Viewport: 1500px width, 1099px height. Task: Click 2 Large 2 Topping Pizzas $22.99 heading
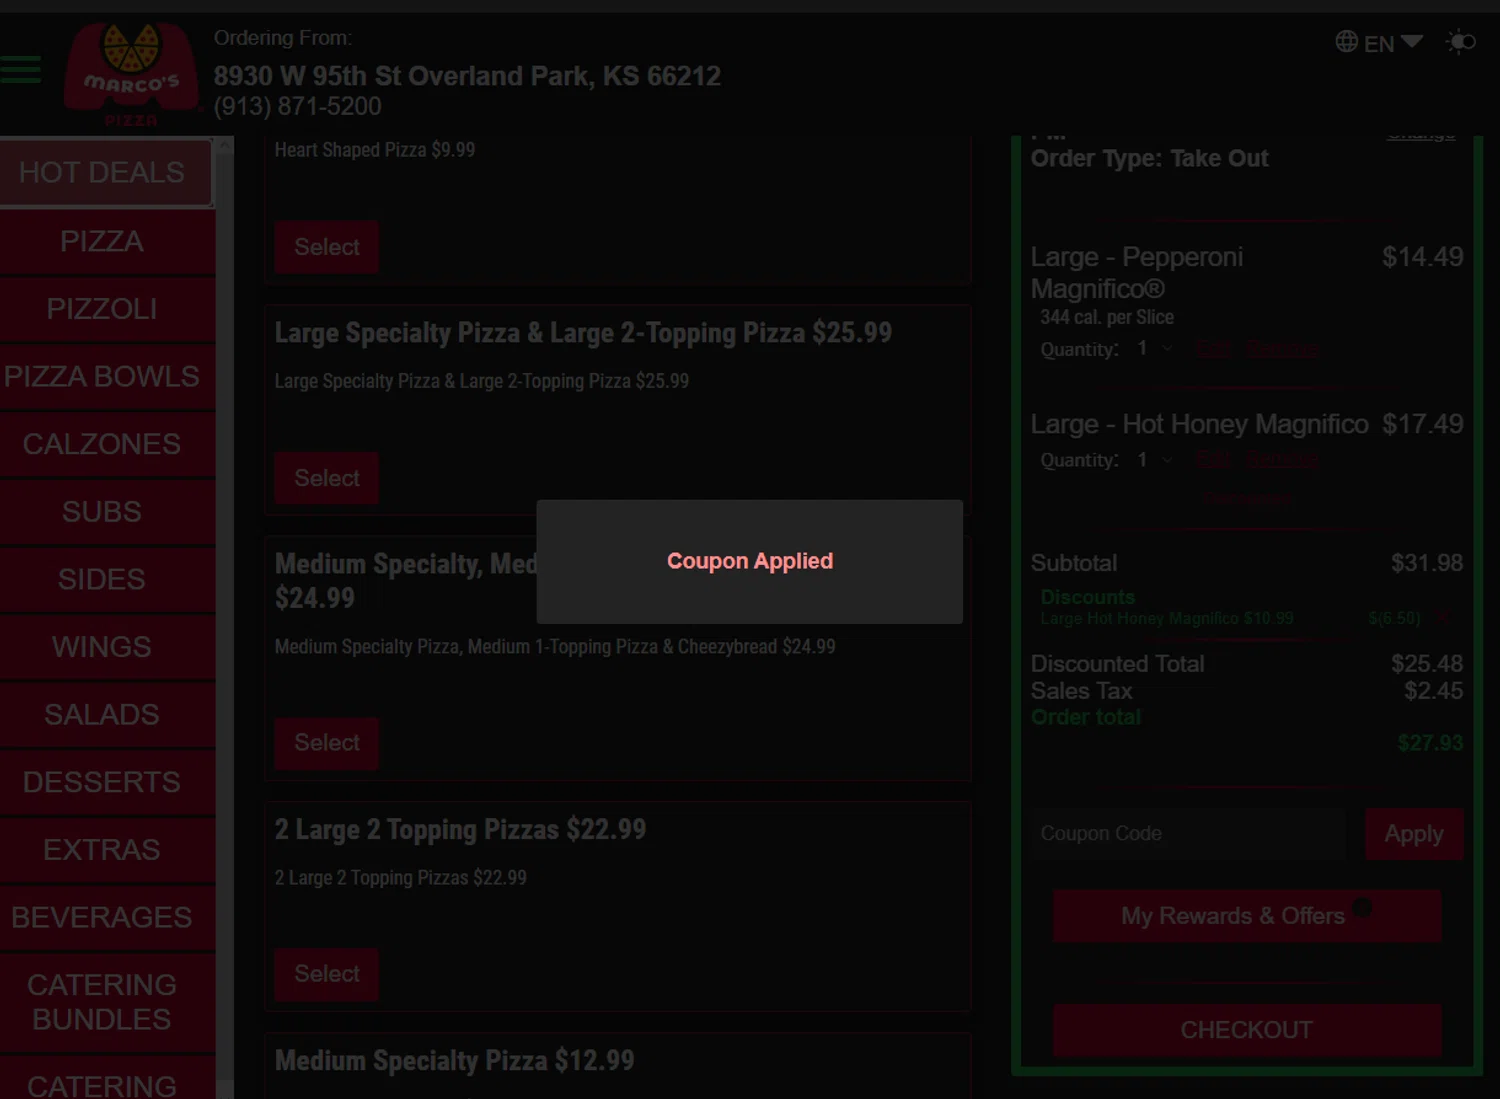pyautogui.click(x=460, y=830)
